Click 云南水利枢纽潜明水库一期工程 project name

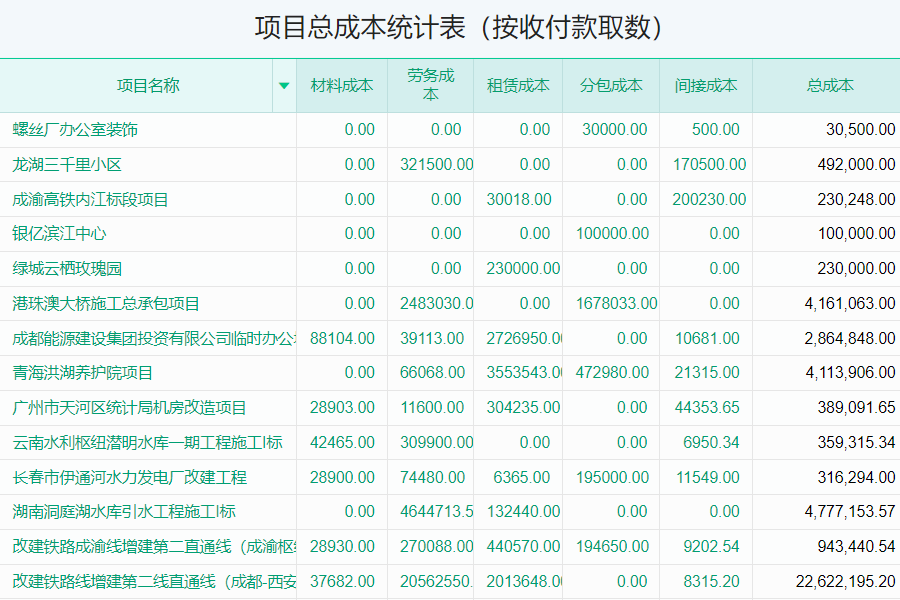[x=147, y=443]
